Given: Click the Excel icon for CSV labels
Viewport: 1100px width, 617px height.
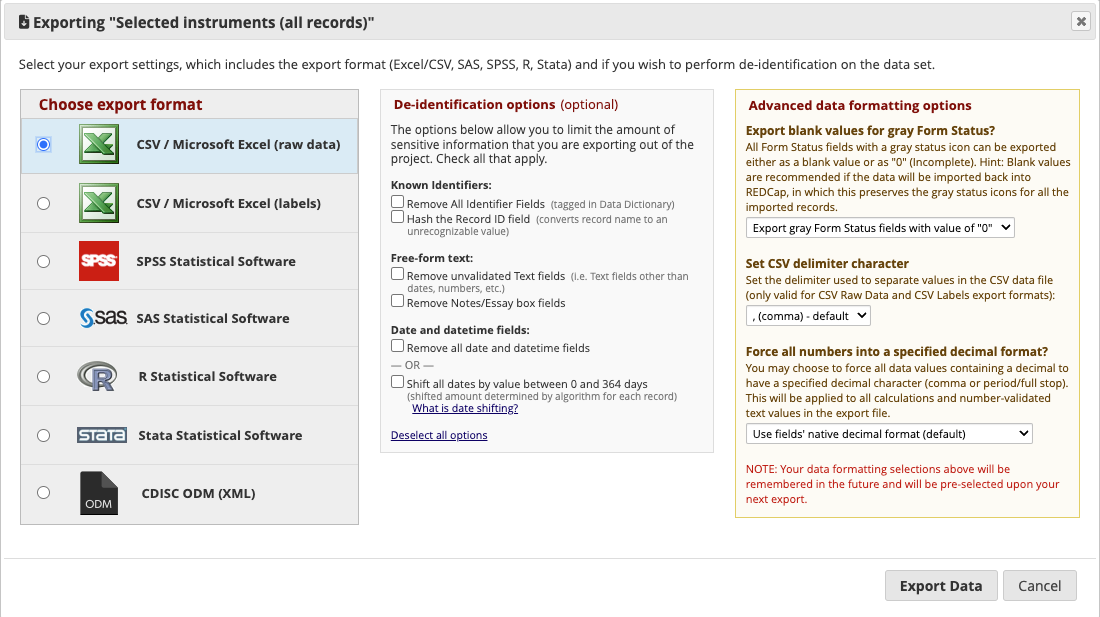Looking at the screenshot, I should [x=99, y=203].
